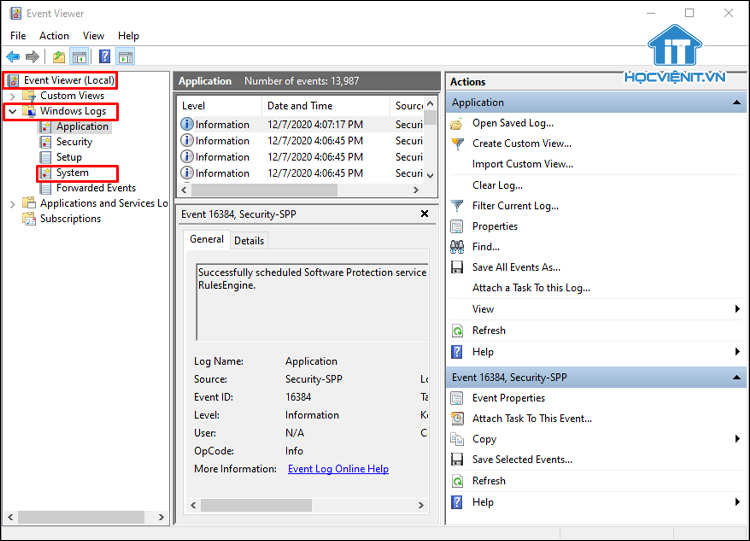This screenshot has width=750, height=541.
Task: Select the System log in the tree
Action: [x=72, y=173]
